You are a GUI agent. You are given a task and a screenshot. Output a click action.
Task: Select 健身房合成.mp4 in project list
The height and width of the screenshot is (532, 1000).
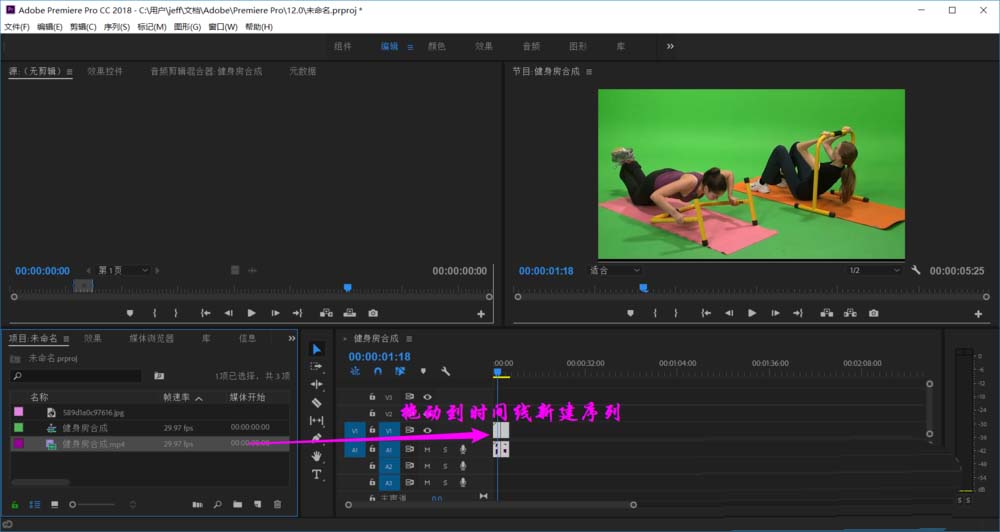(94, 444)
